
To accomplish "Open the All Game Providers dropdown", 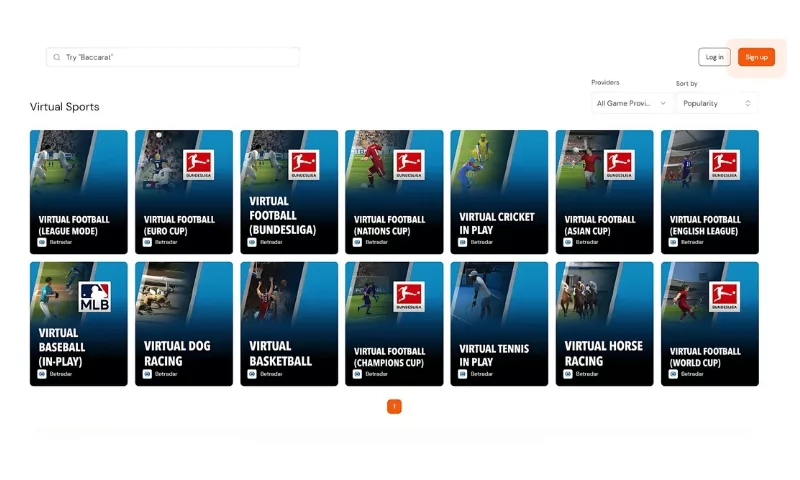I will pyautogui.click(x=632, y=103).
